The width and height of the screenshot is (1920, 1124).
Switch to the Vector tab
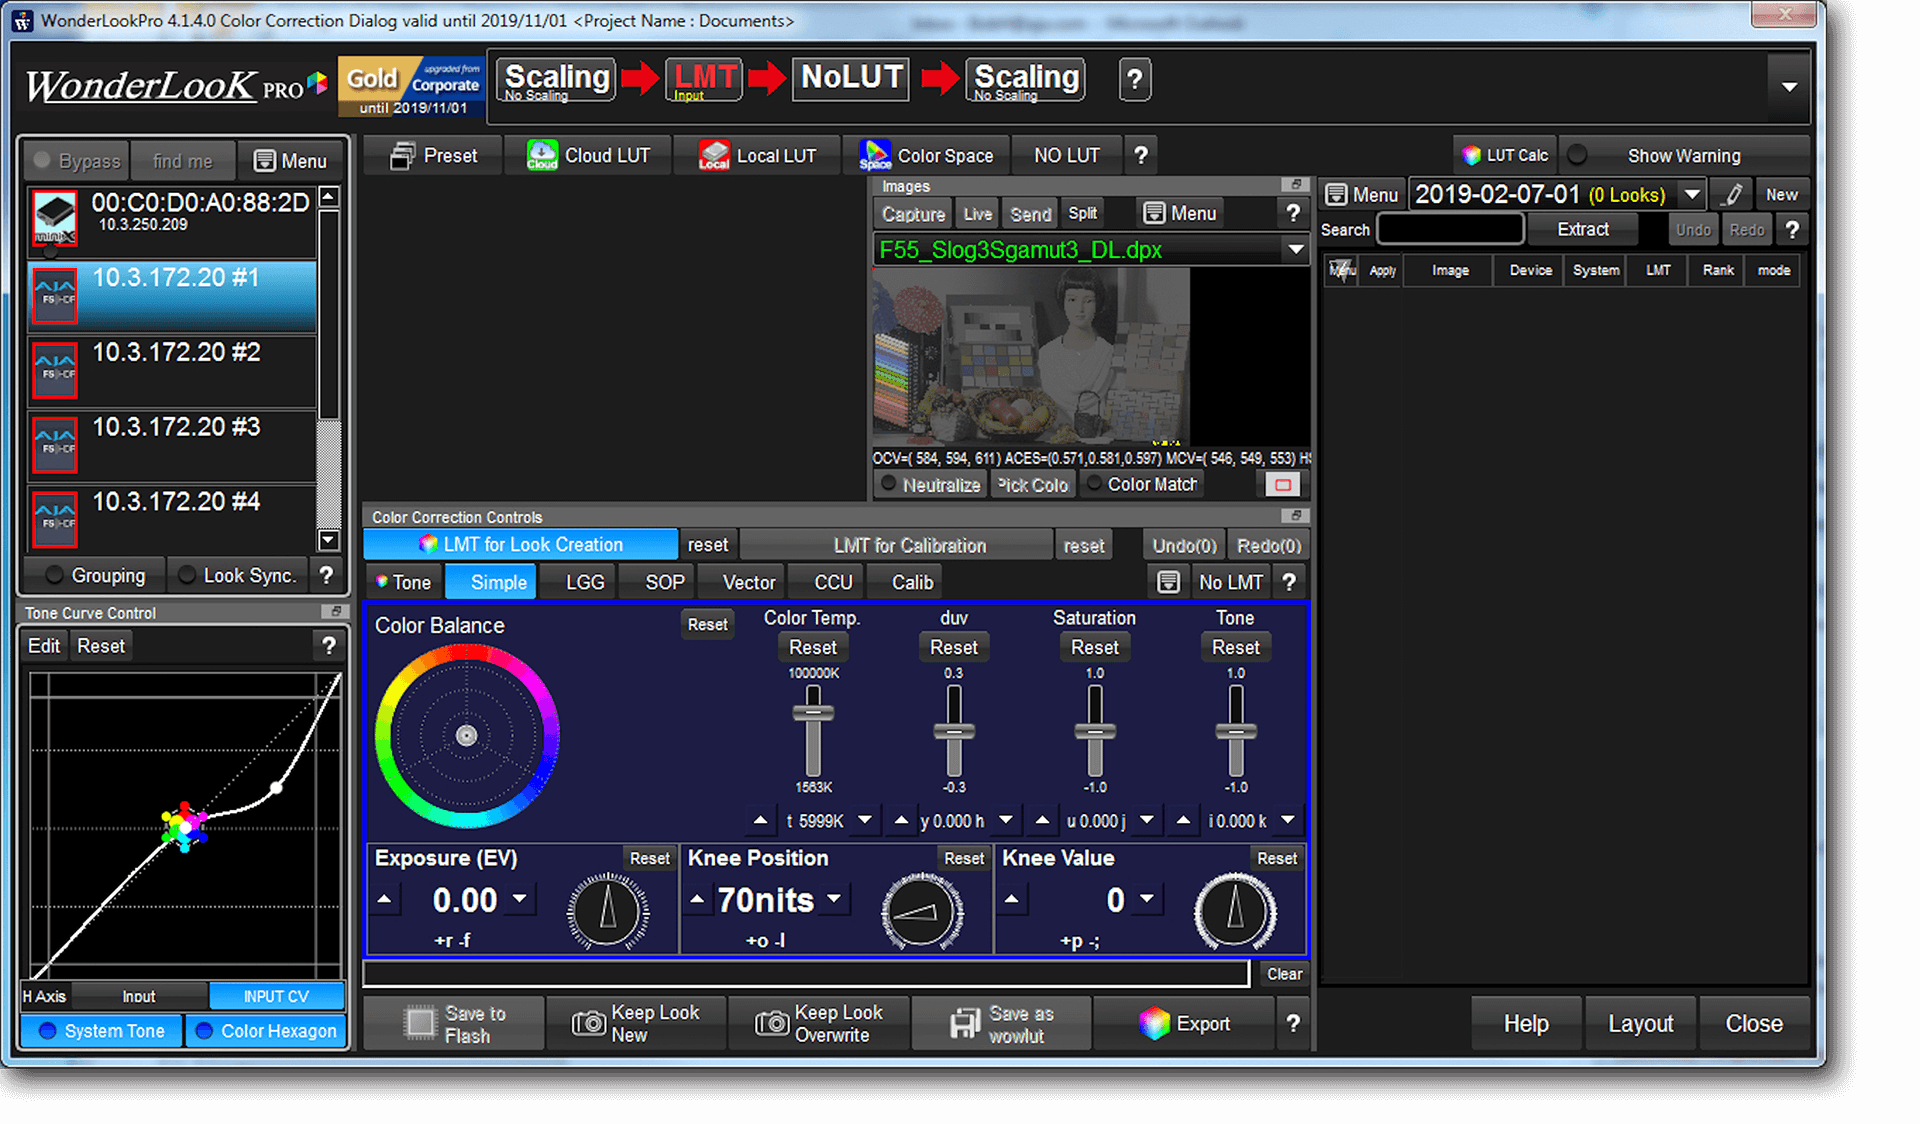[748, 582]
